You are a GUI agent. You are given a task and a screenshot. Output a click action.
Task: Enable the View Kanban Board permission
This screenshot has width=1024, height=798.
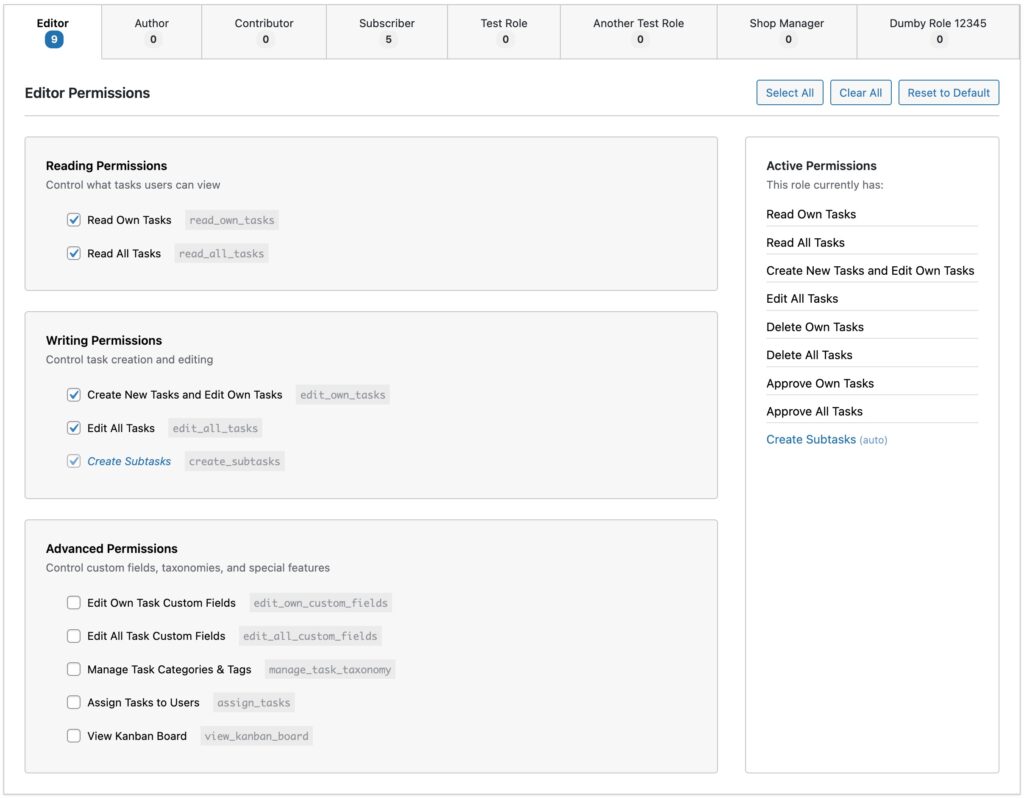[x=74, y=735]
